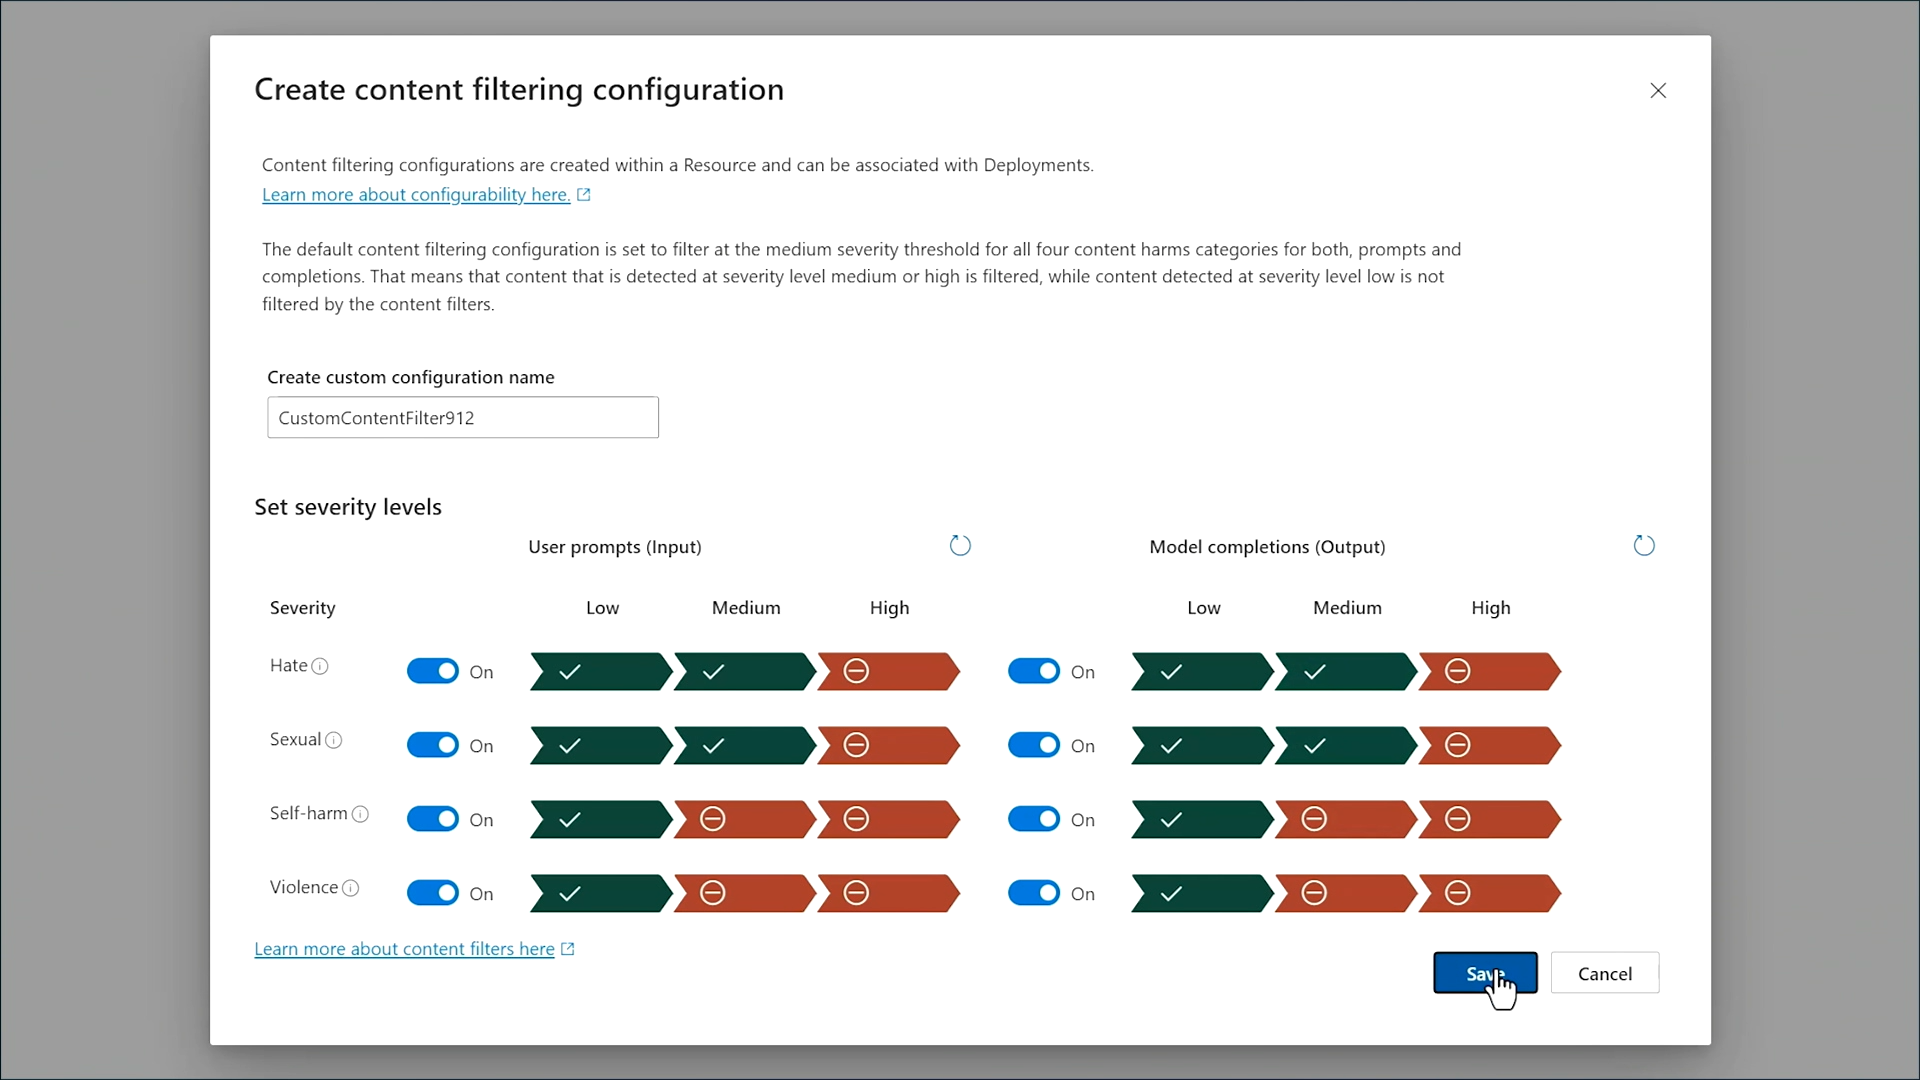
Task: Turn off Violence filter for user prompts
Action: point(433,893)
